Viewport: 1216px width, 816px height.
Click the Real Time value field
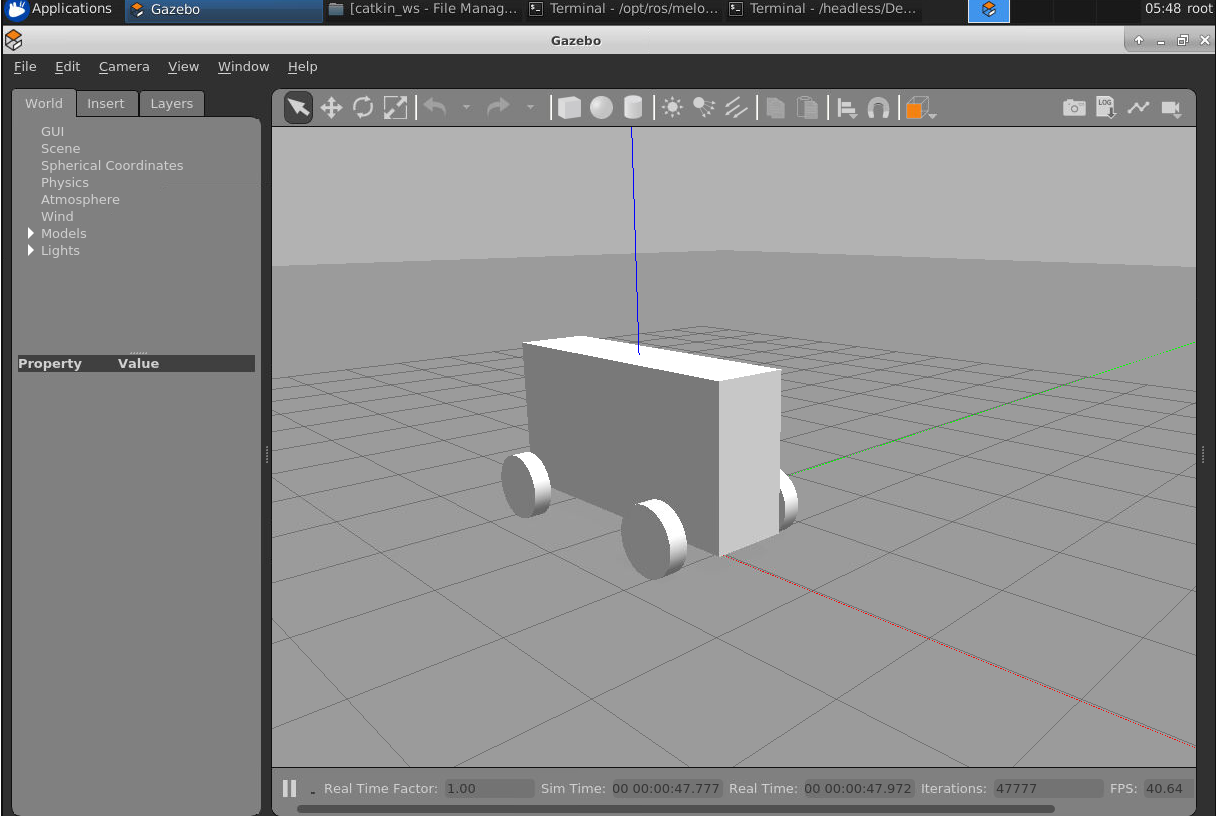(x=858, y=788)
